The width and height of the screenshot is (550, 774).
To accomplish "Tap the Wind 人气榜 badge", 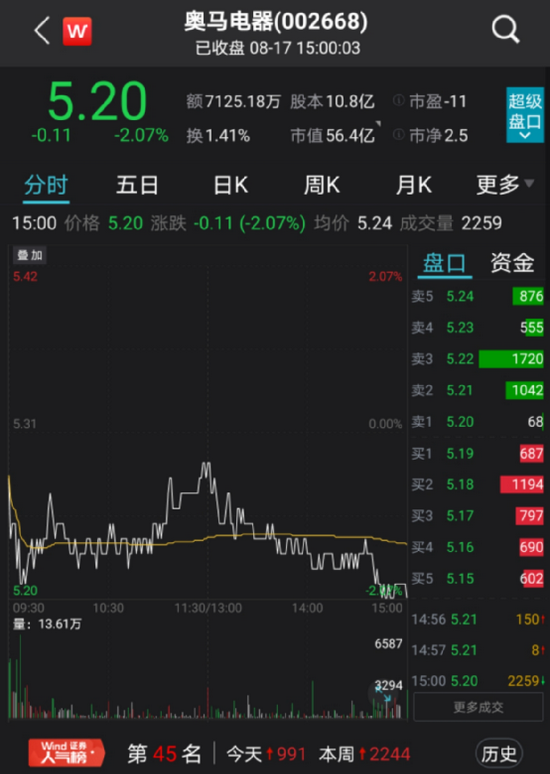I will (x=66, y=753).
